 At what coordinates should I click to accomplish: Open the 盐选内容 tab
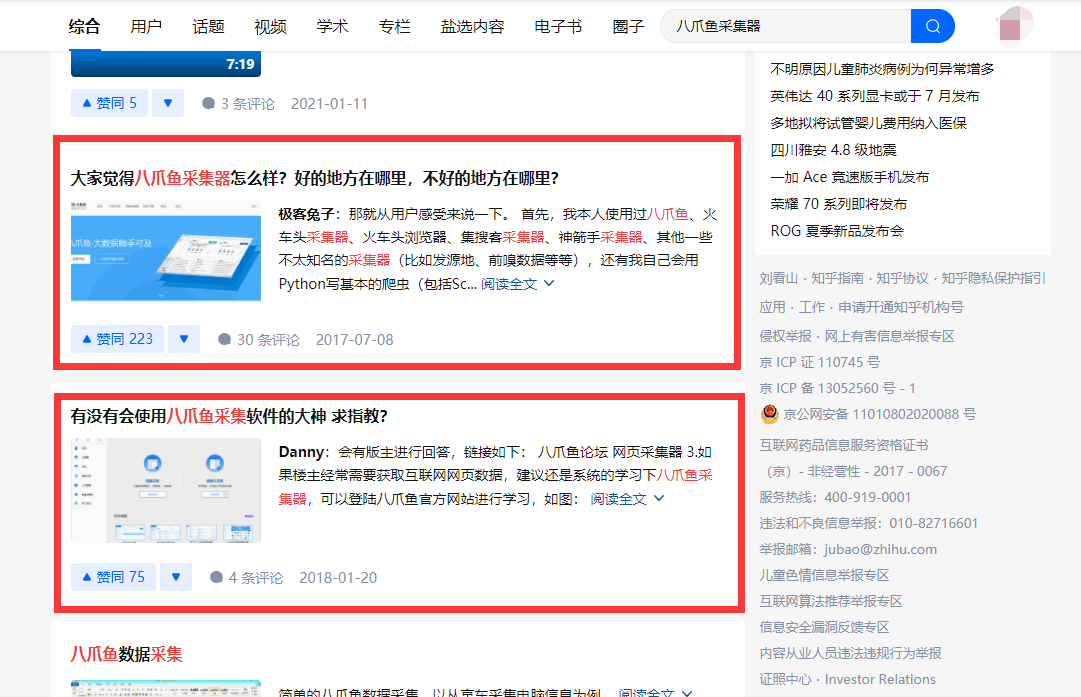click(472, 26)
